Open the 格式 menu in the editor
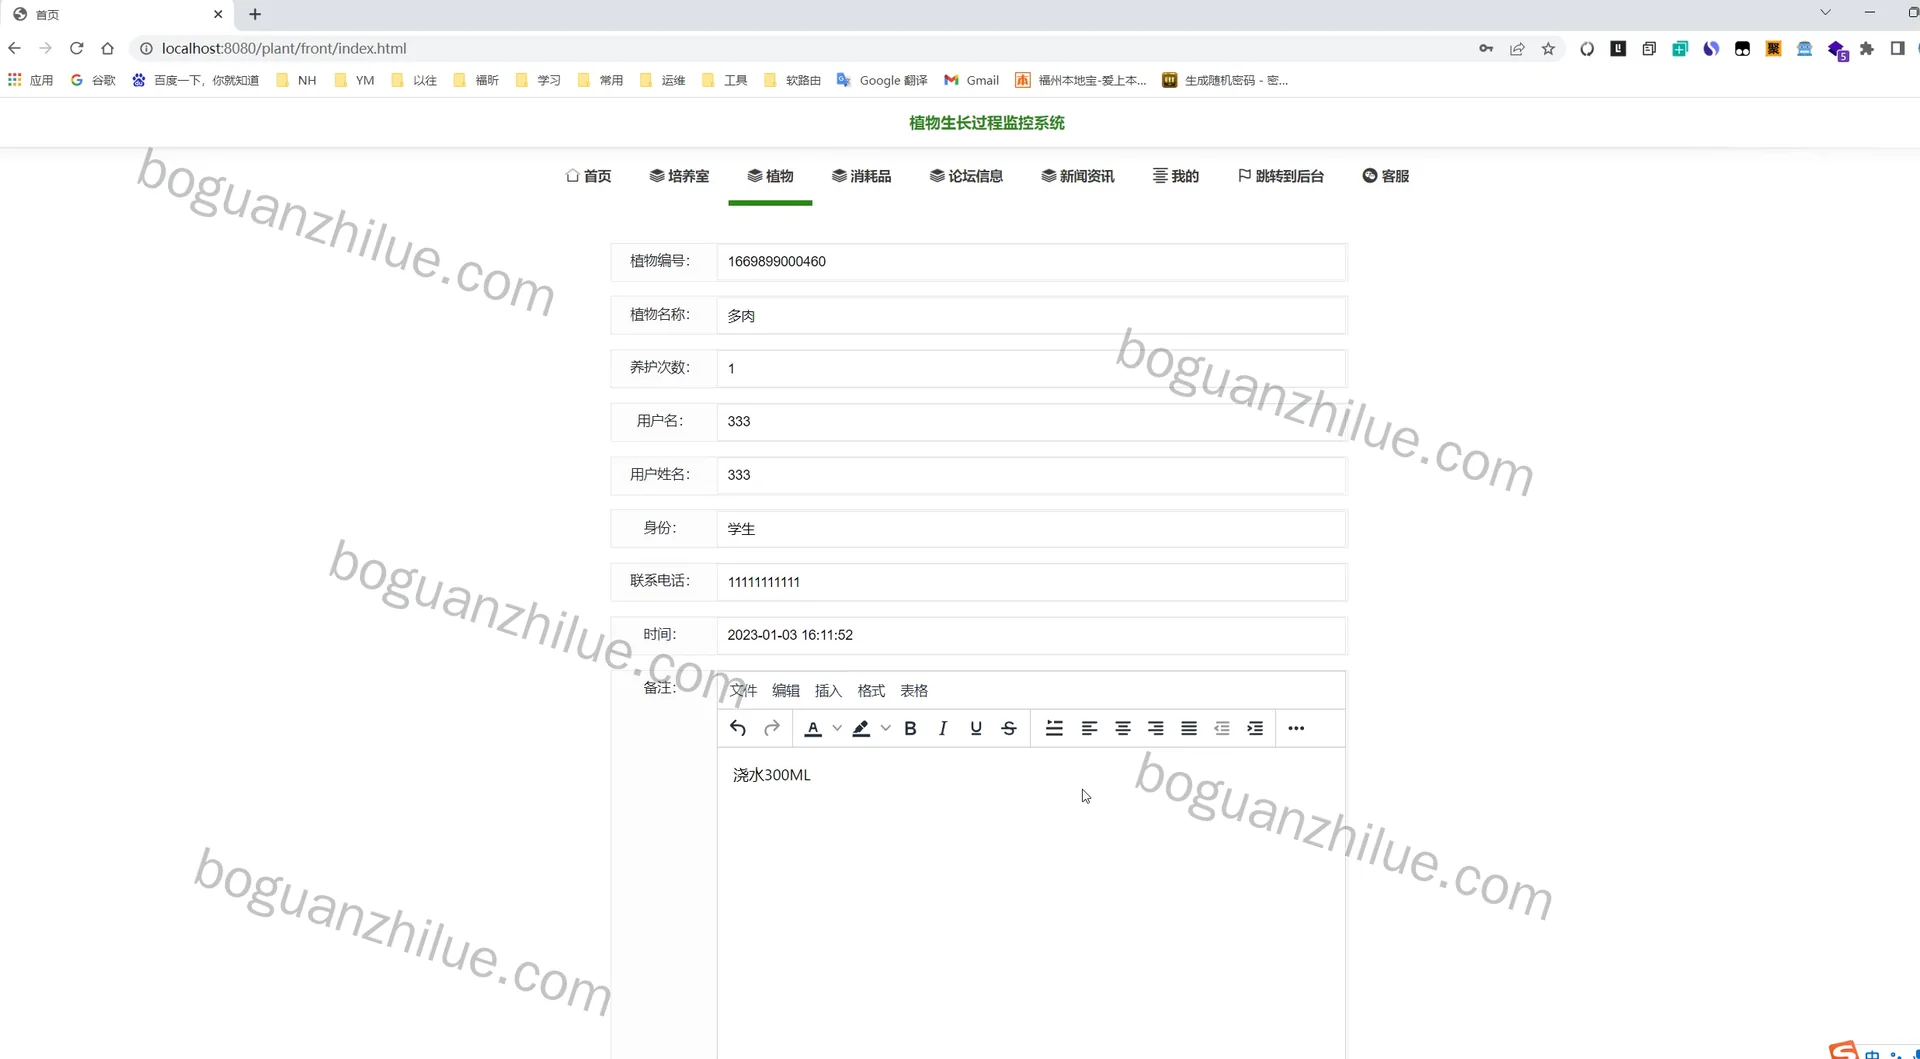The width and height of the screenshot is (1920, 1059). click(x=871, y=691)
